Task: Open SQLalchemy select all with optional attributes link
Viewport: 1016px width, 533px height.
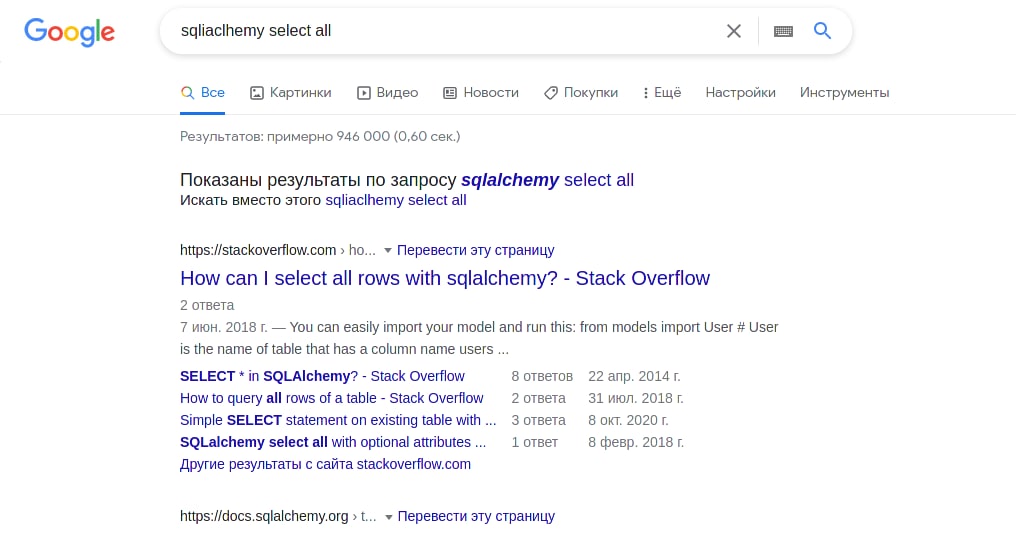Action: click(333, 442)
